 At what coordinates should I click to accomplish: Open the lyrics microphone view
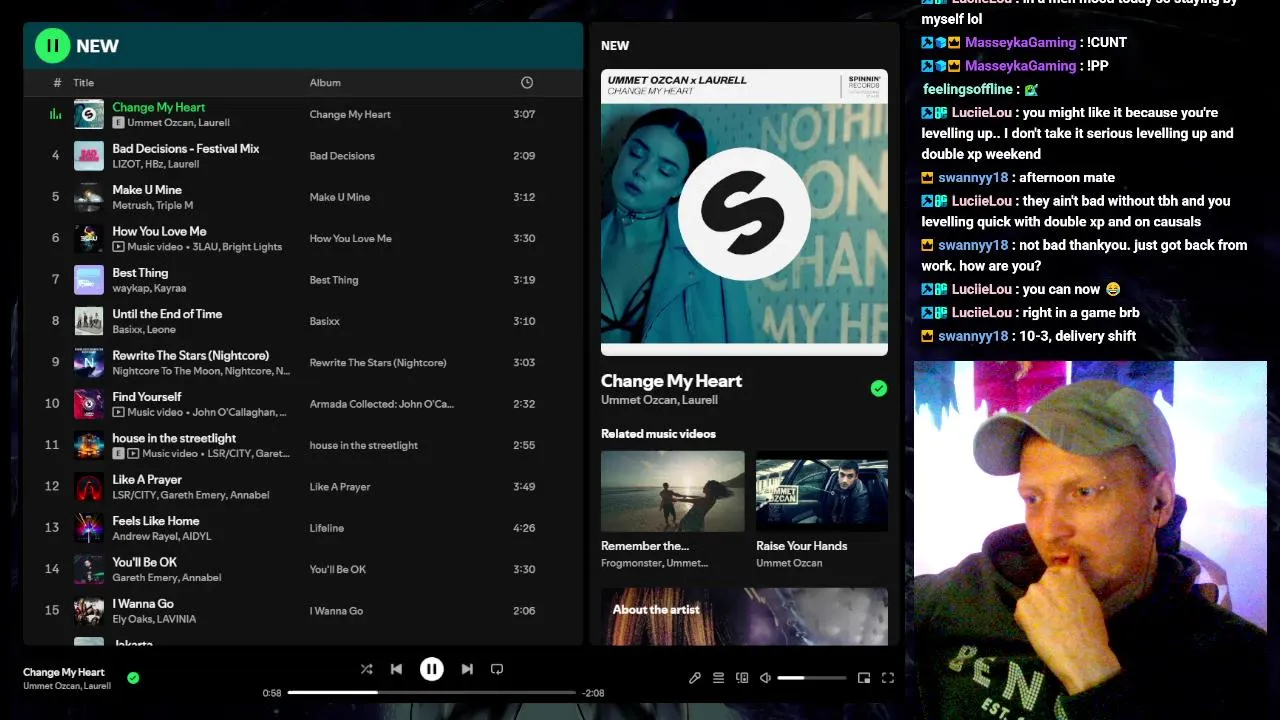695,678
